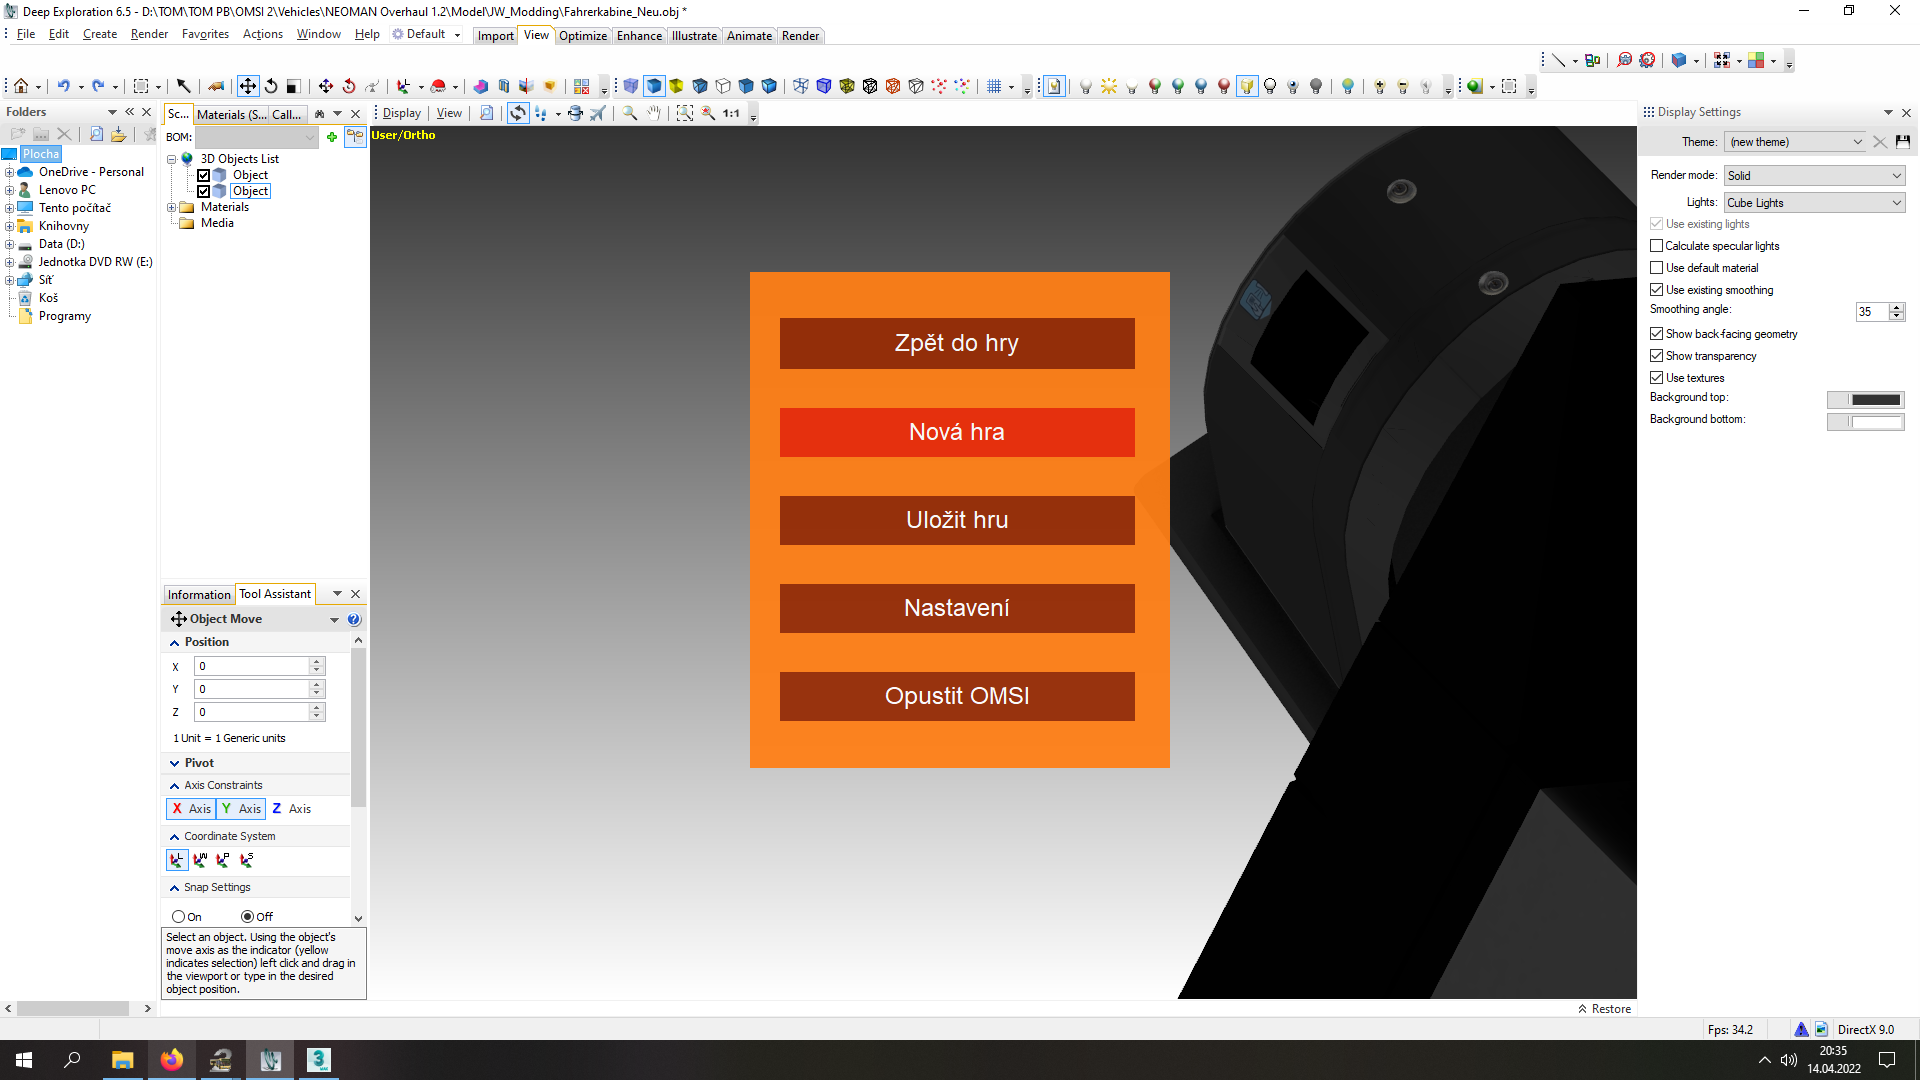1920x1080 pixels.
Task: Click the Opustit OMSI button
Action: click(x=957, y=696)
